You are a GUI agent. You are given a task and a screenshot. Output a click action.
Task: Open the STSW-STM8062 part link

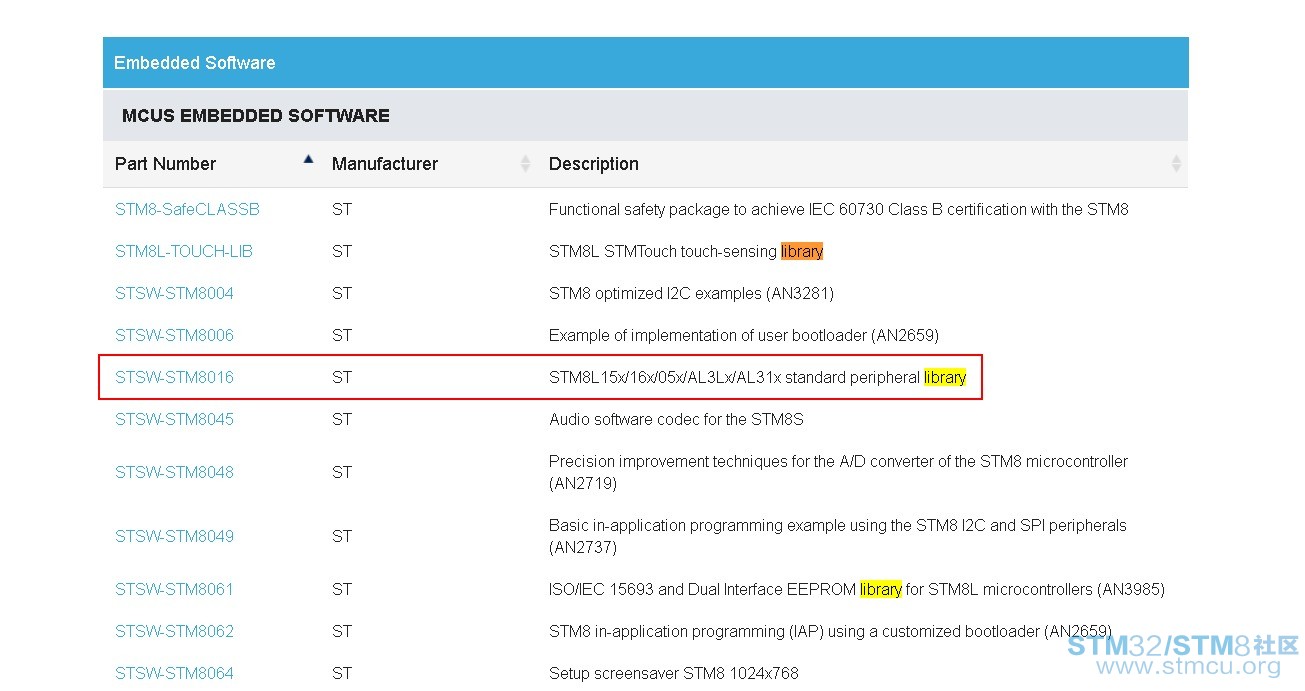pyautogui.click(x=174, y=631)
